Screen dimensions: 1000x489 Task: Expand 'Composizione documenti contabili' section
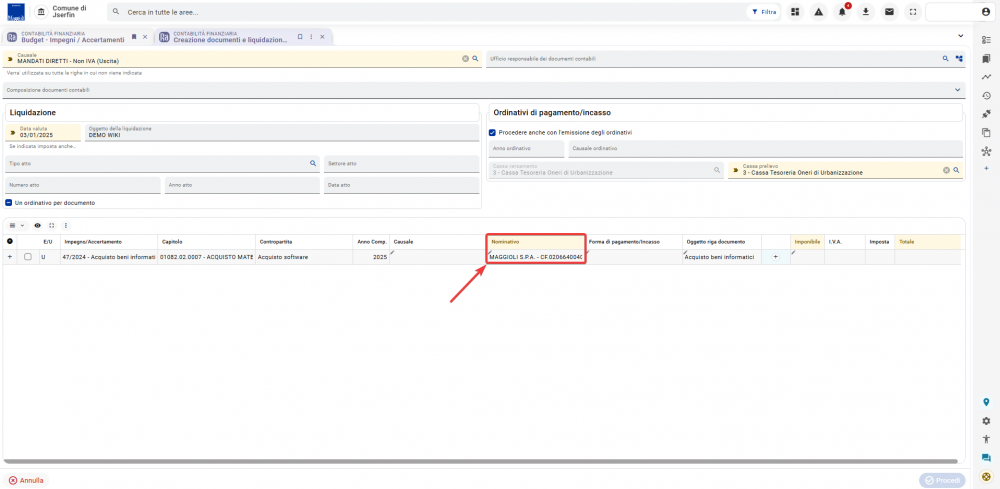pos(957,90)
